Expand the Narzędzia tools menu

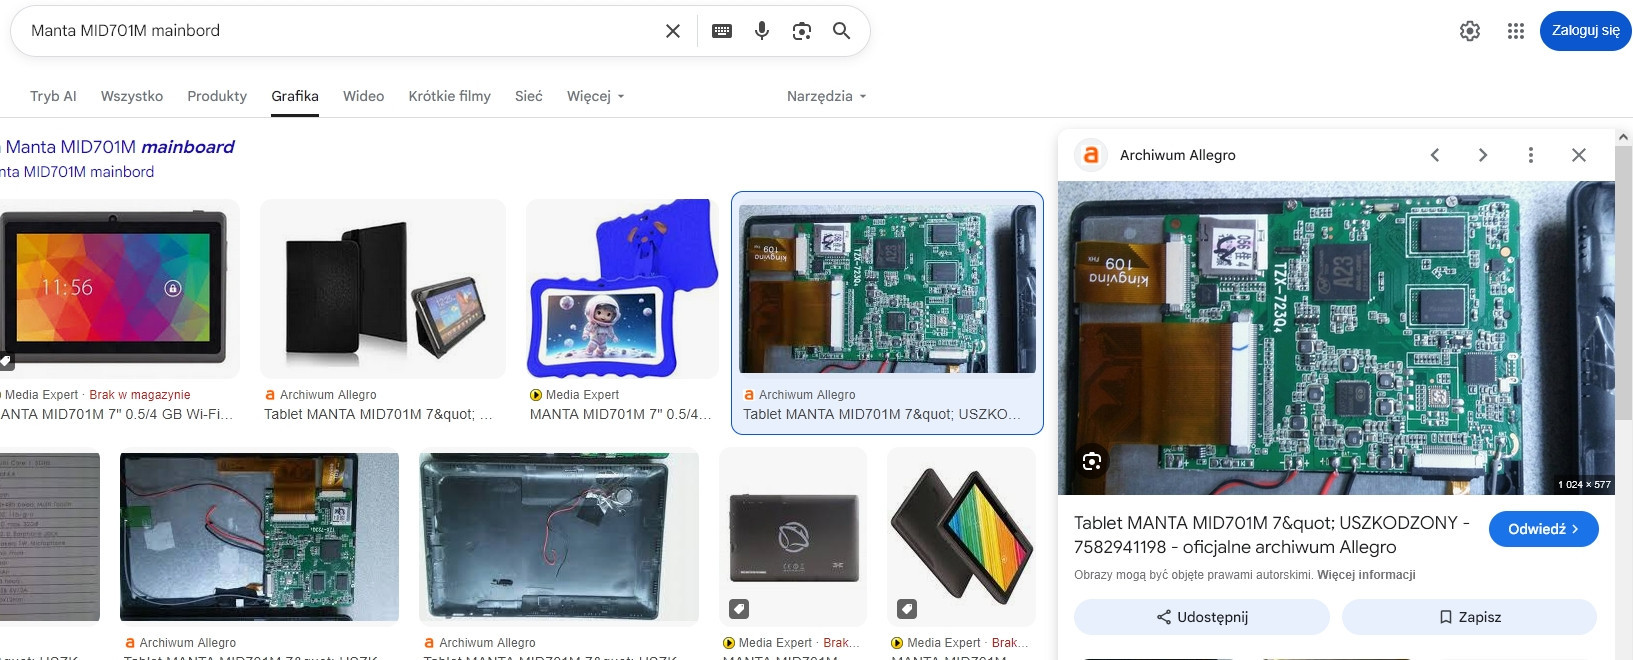click(x=826, y=96)
